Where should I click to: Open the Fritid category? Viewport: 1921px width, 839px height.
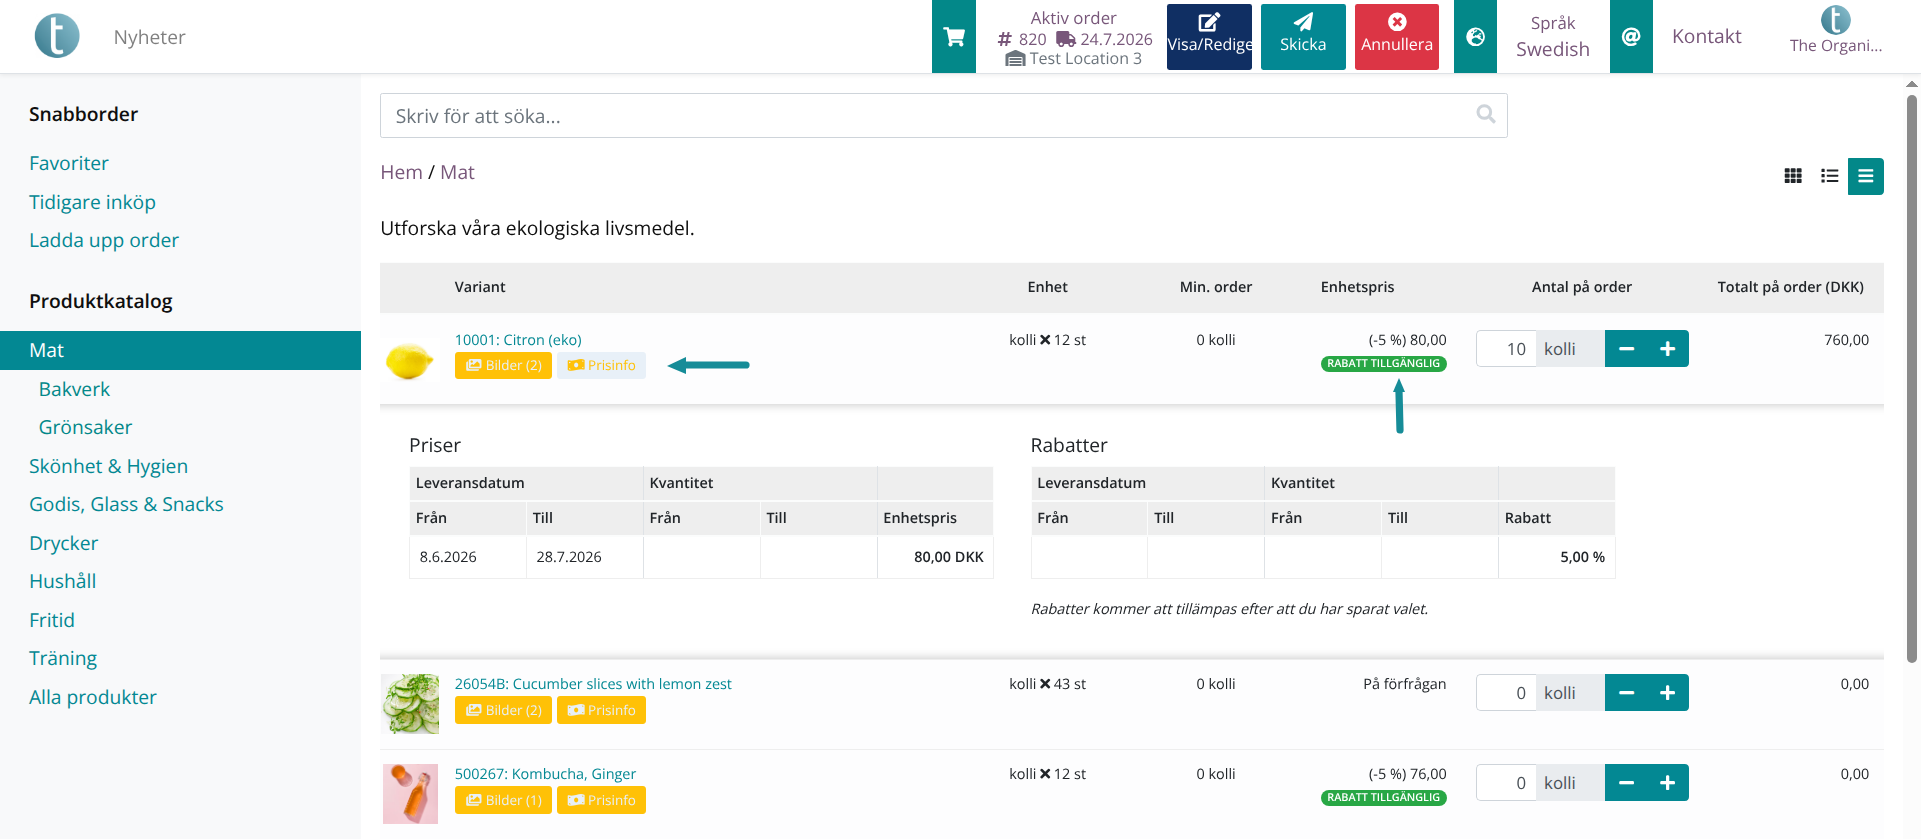tap(52, 620)
